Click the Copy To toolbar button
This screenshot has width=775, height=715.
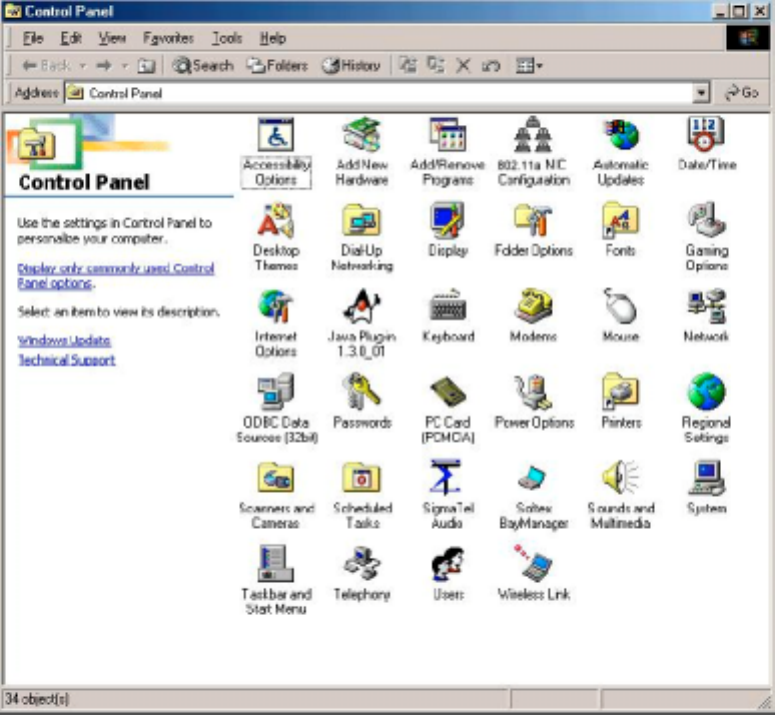(435, 65)
